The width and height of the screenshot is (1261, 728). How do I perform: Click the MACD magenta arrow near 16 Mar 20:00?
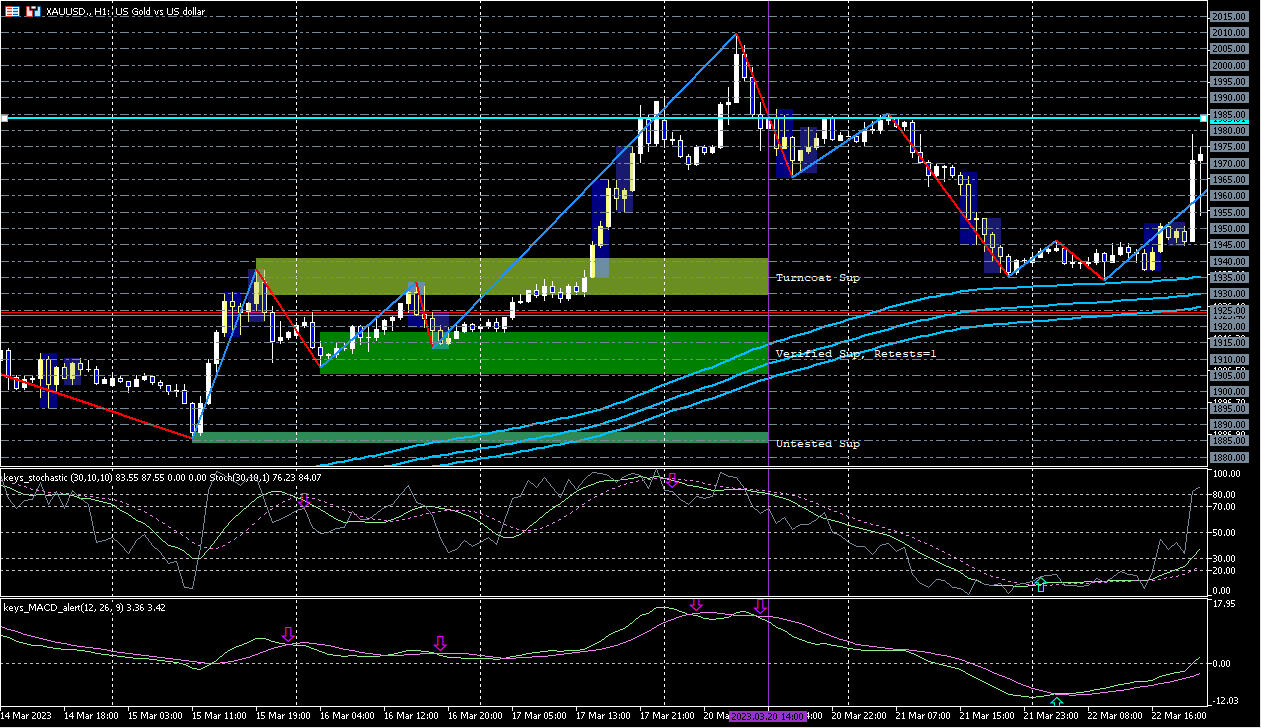440,642
